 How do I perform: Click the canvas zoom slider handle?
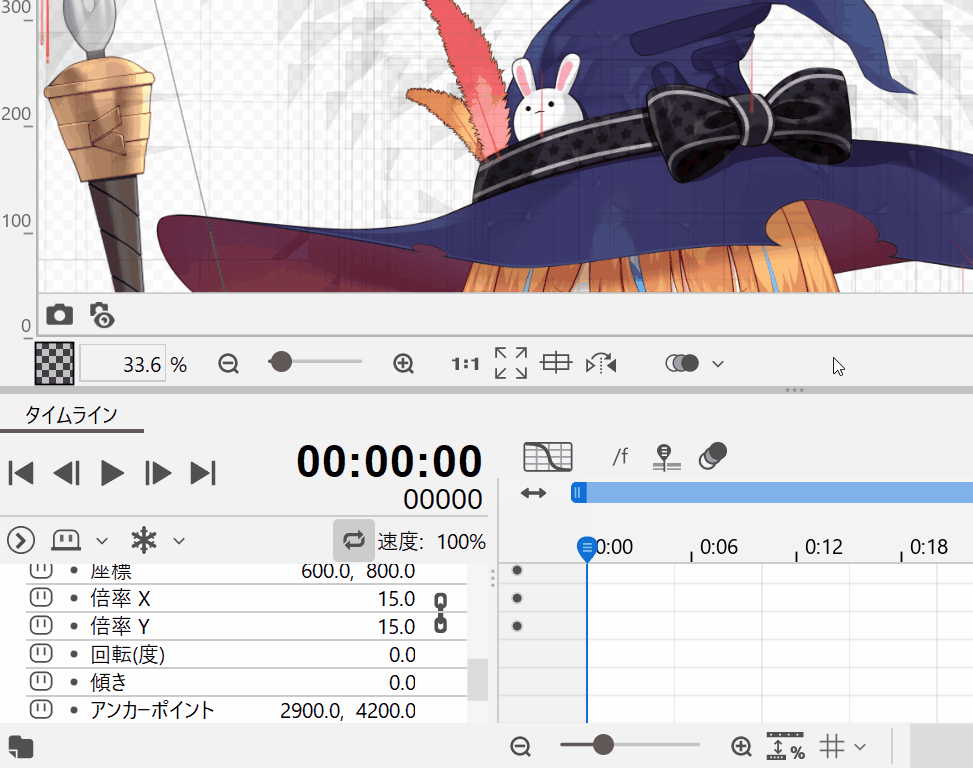click(281, 362)
